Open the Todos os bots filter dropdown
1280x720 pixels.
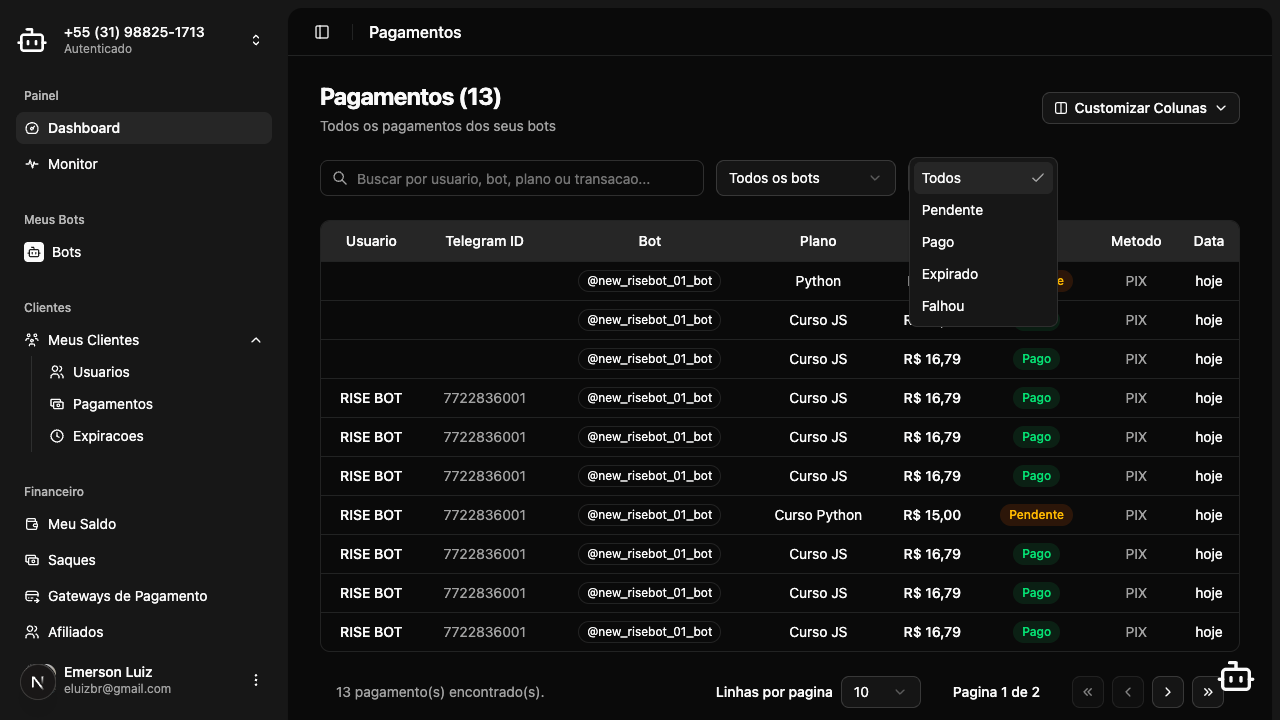tap(805, 178)
